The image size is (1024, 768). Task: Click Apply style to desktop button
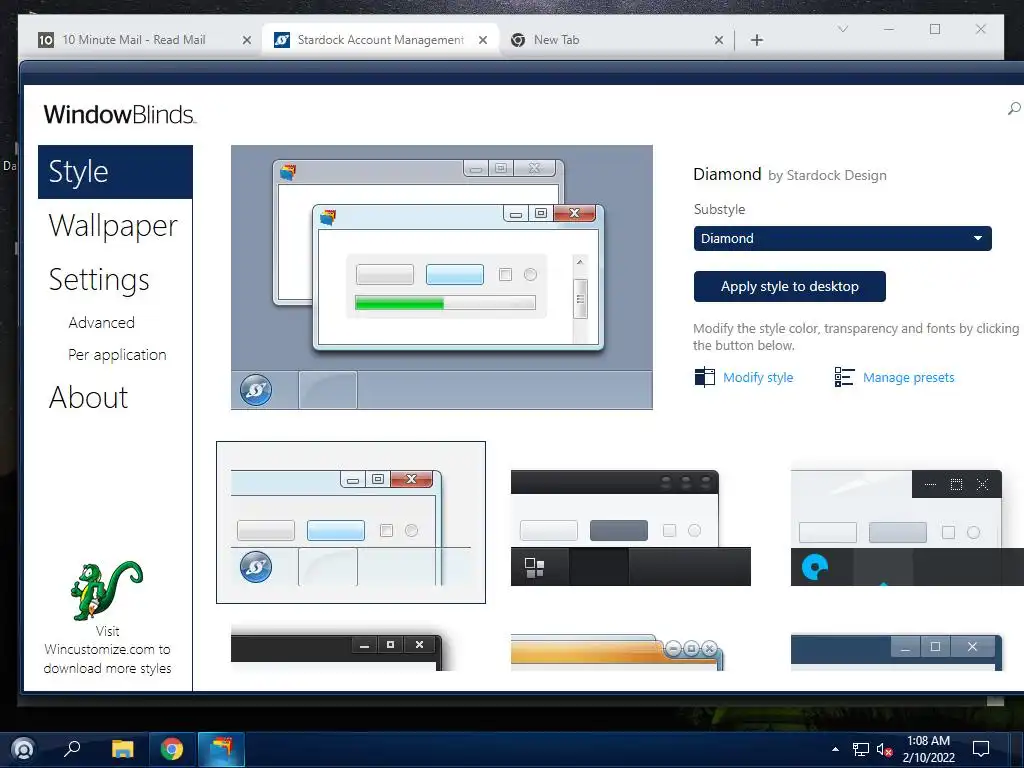[790, 286]
